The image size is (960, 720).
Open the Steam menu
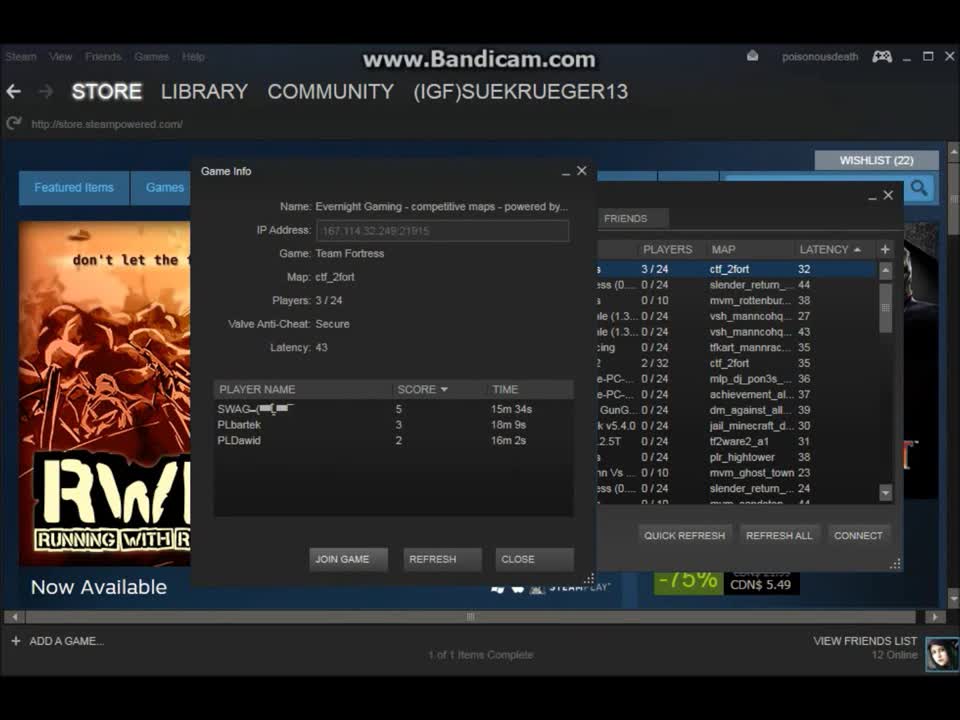(x=21, y=56)
